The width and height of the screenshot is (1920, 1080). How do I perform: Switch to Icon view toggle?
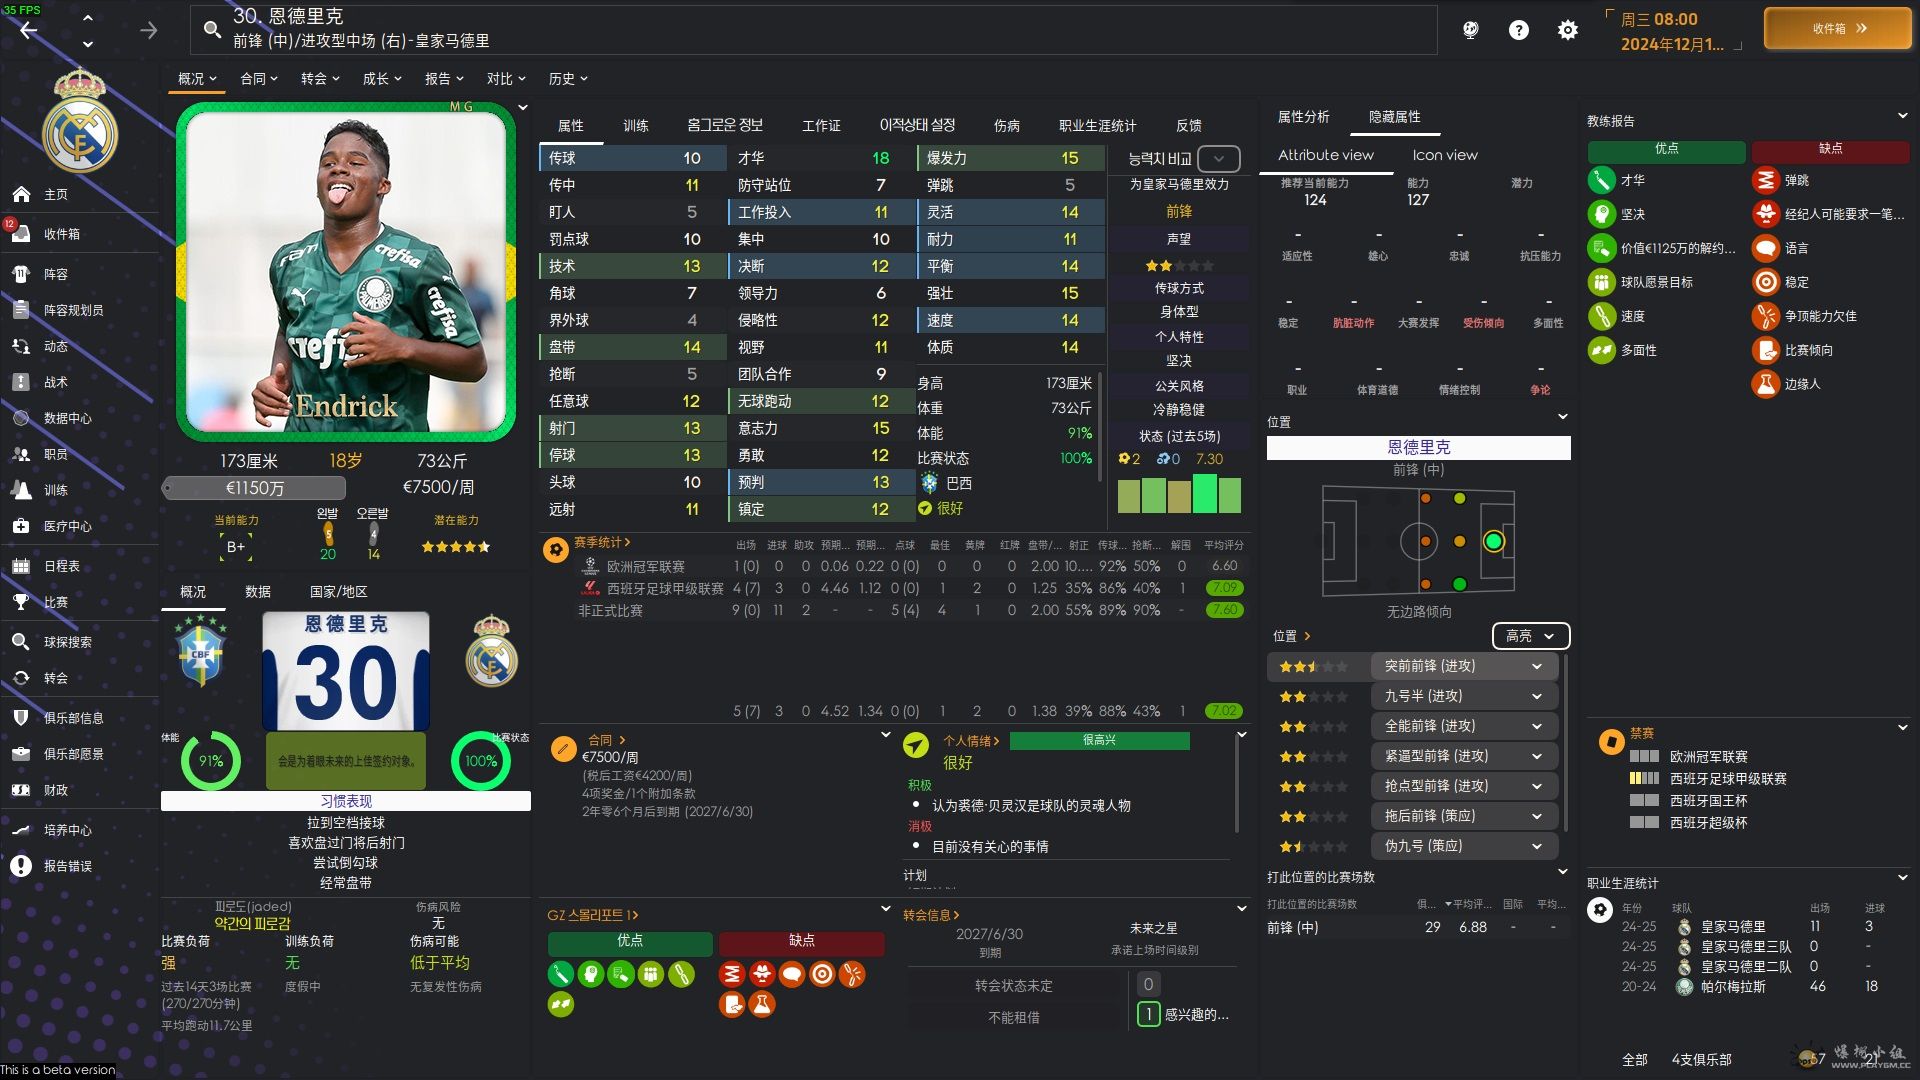[x=1444, y=155]
